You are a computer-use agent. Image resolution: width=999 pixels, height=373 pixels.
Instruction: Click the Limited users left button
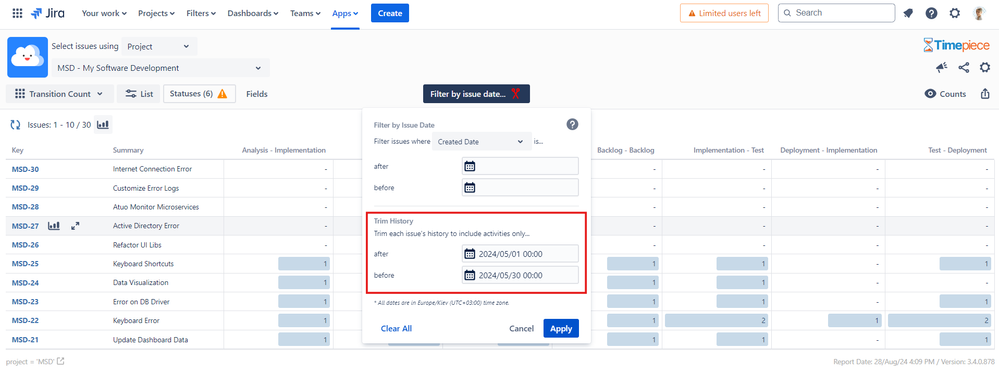coord(724,13)
